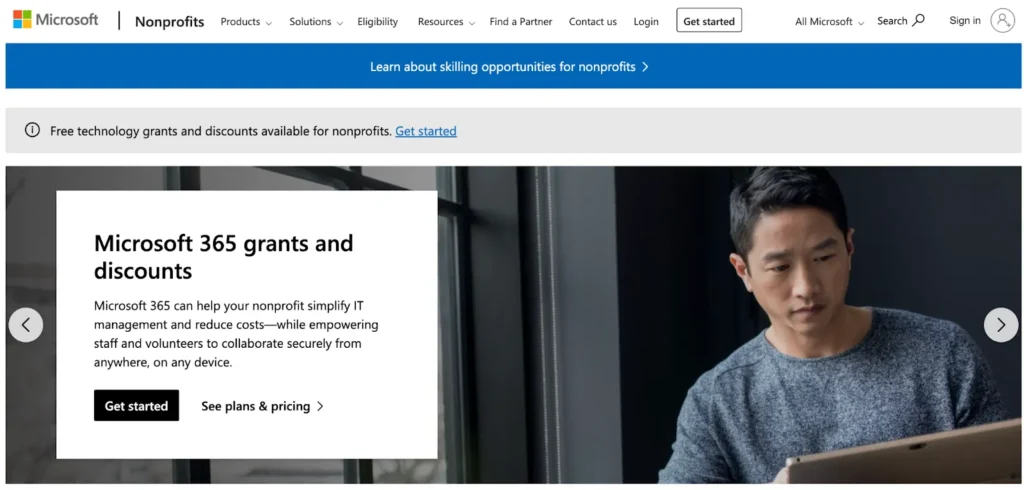Open the Nonprofits home link
The height and width of the screenshot is (490, 1024).
coord(169,22)
